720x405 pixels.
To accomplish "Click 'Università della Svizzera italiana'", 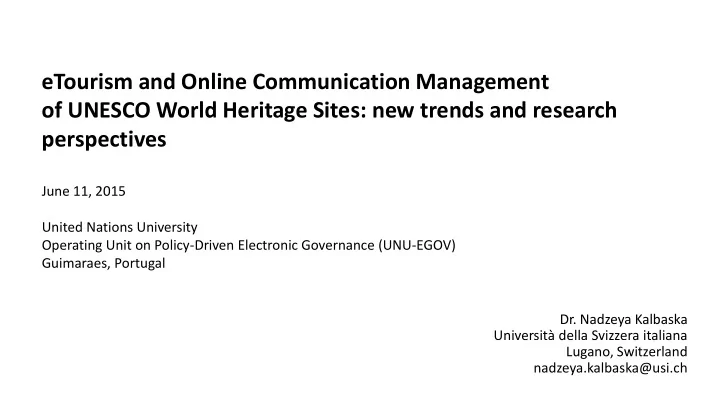I will point(591,335).
